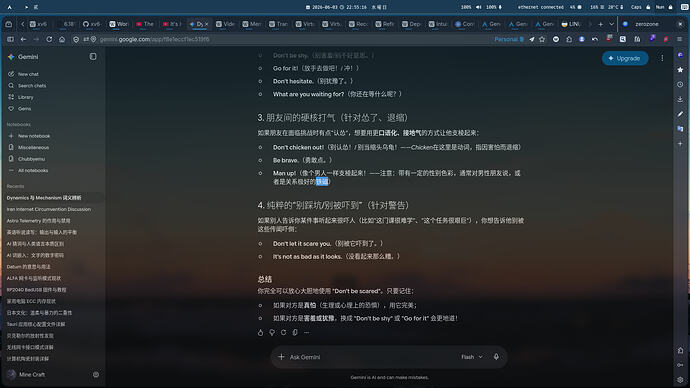Open the RP2040 BadUSB chat
This screenshot has width=690, height=388.
point(36,290)
